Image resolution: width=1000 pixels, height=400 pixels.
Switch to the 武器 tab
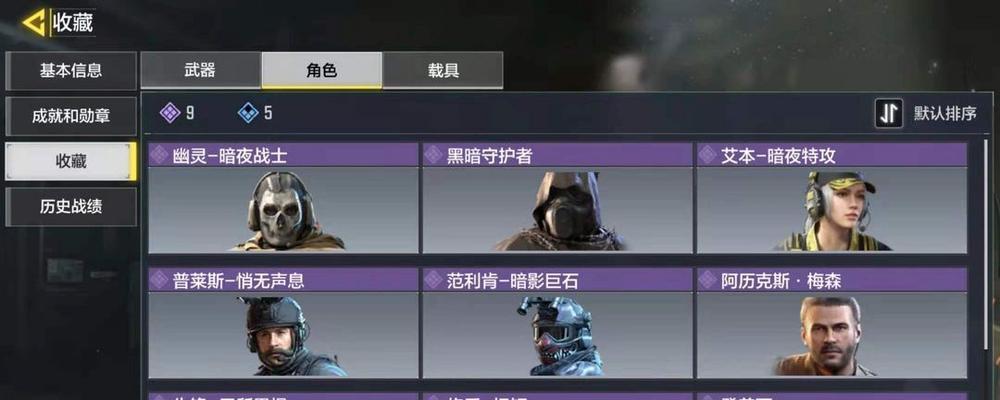200,70
